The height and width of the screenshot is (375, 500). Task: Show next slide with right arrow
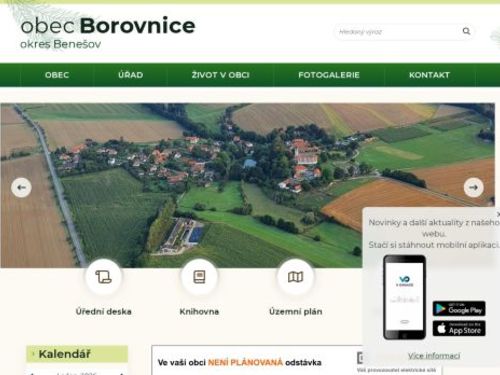[x=473, y=187]
